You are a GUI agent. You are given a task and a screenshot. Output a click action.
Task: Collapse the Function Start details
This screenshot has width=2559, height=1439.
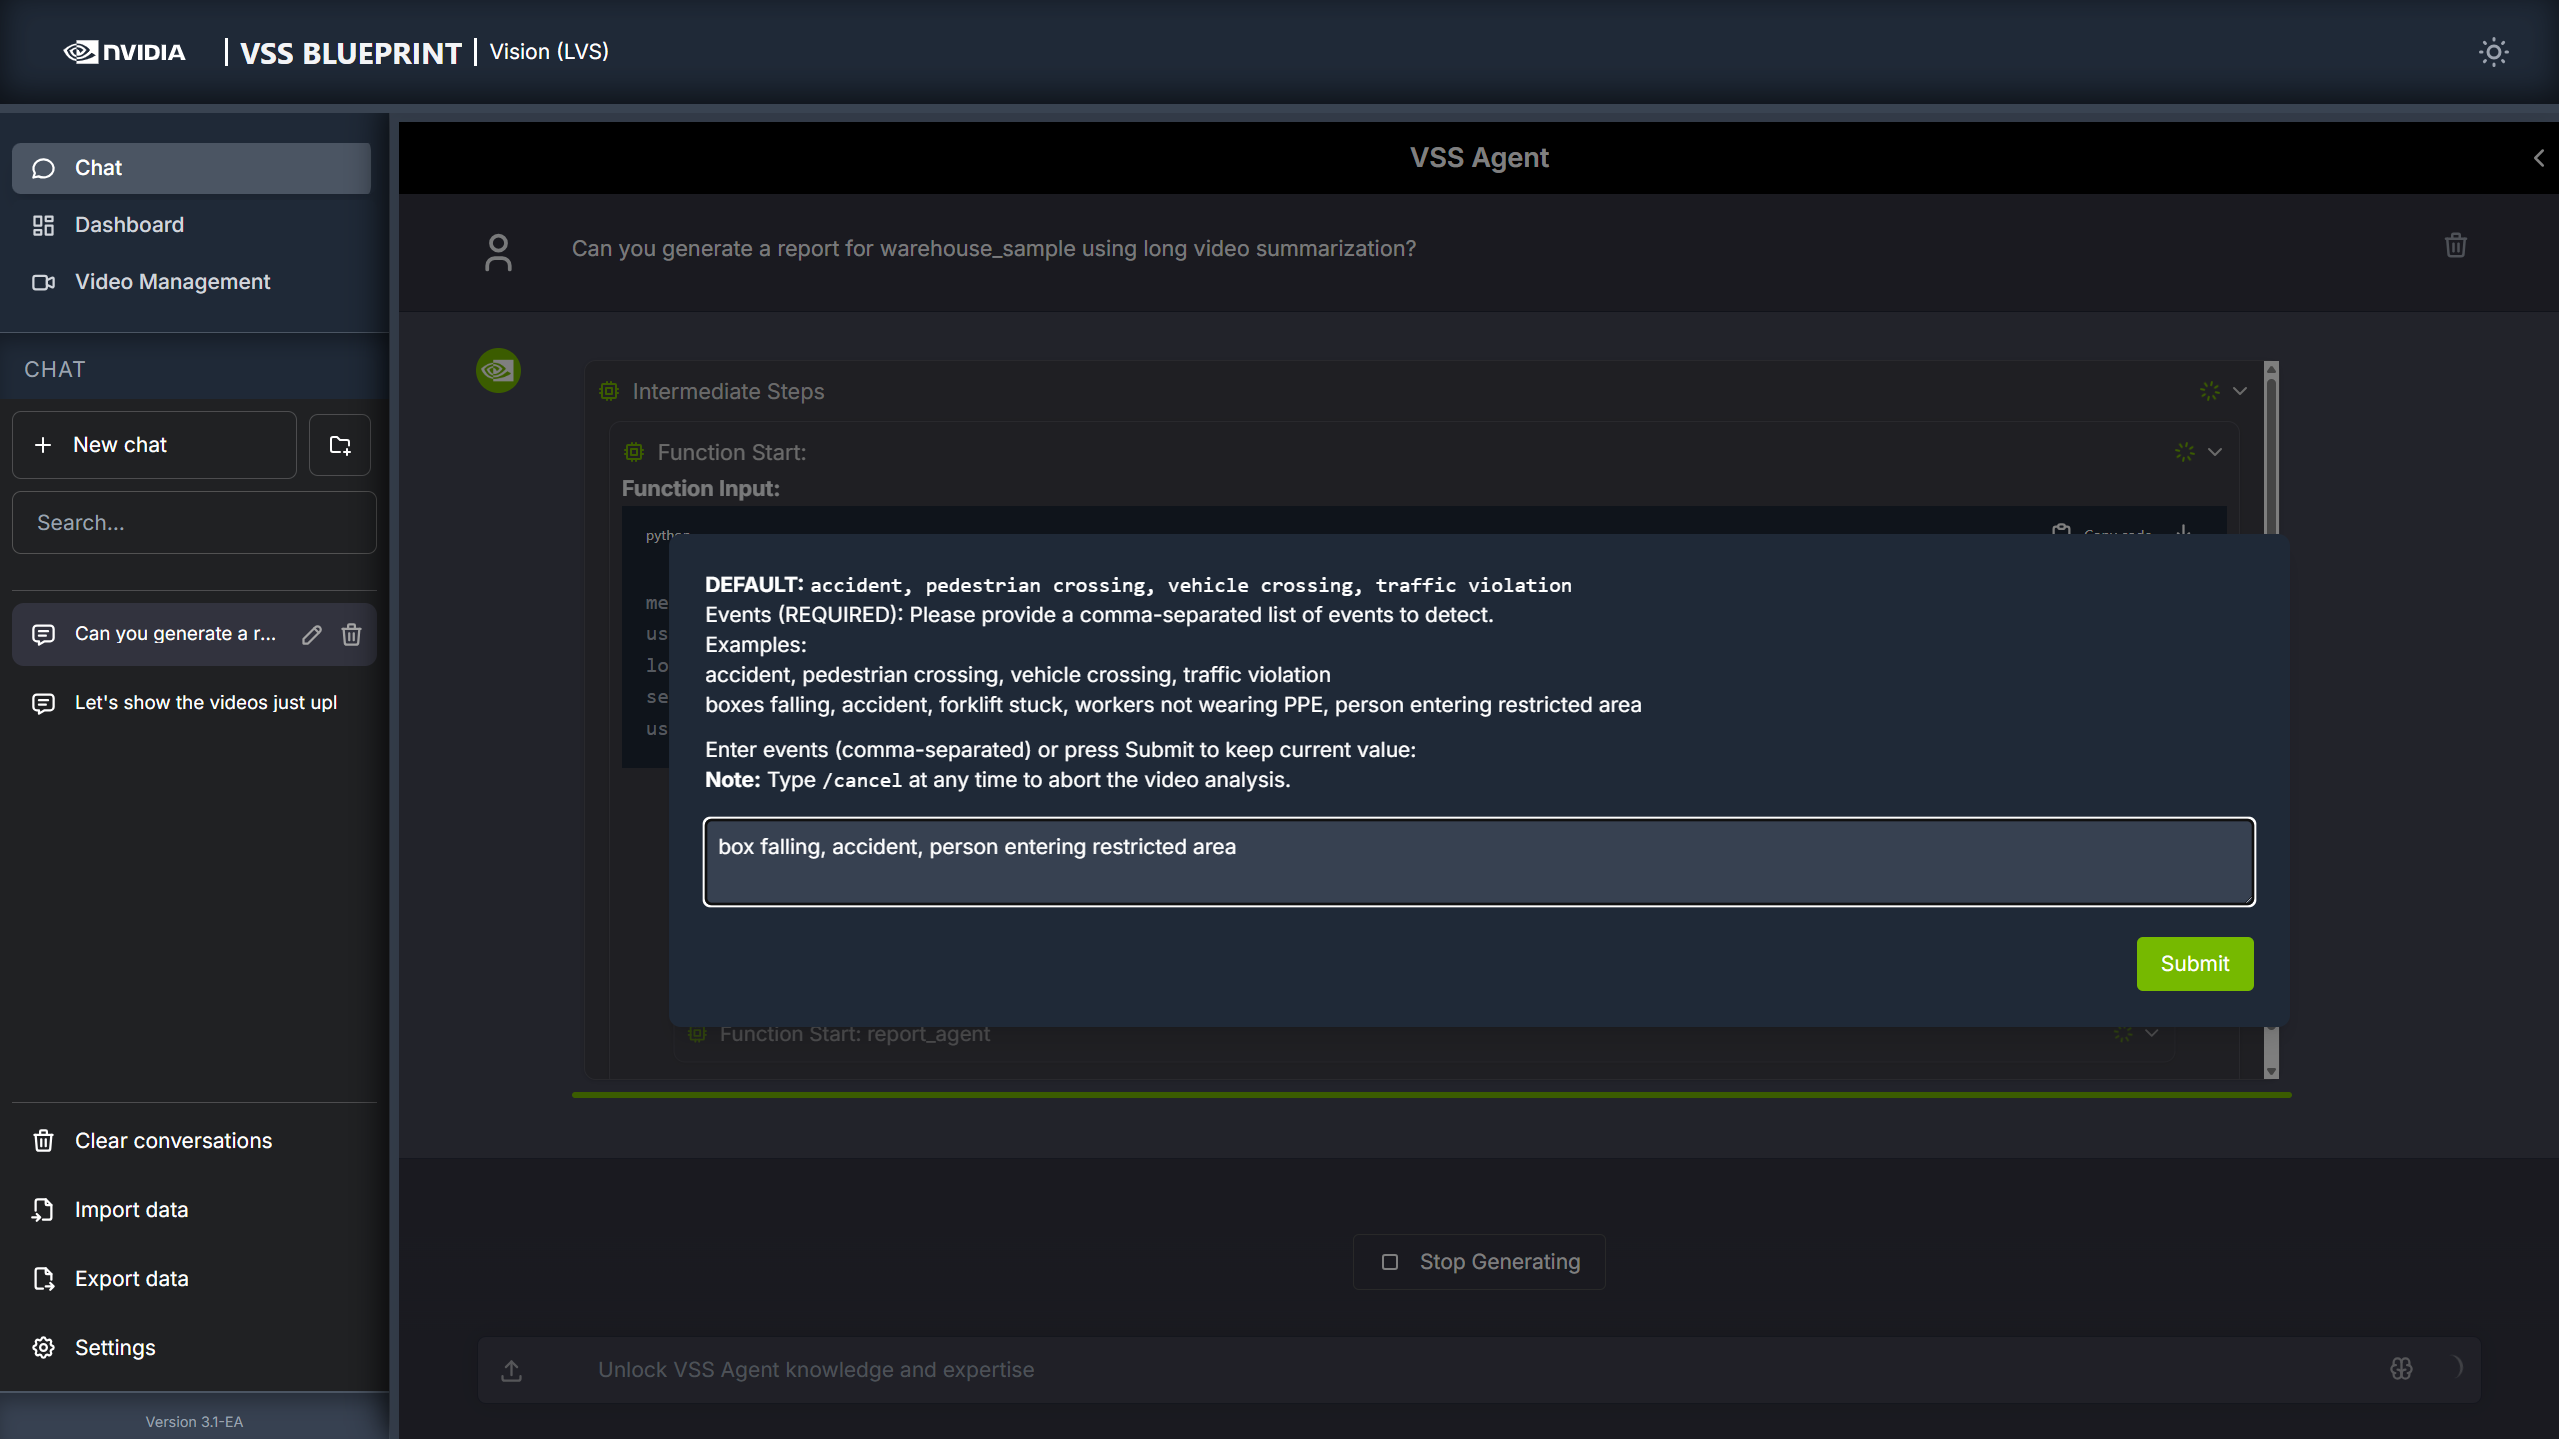(x=2216, y=452)
